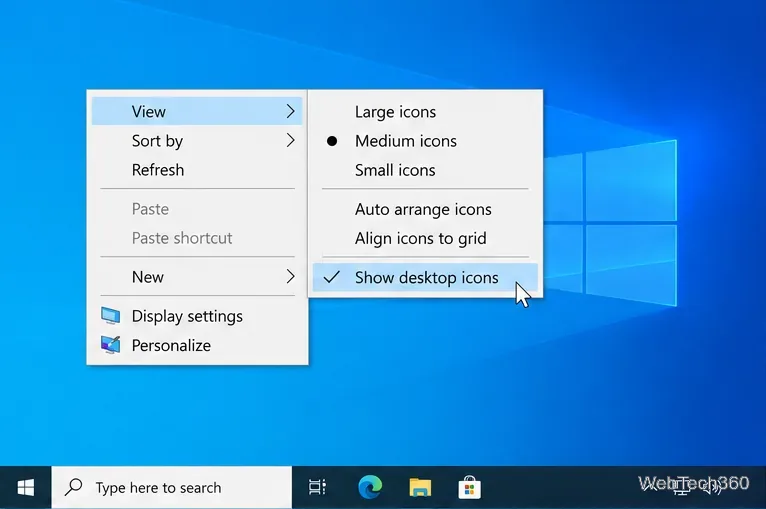Select View in the context menu
The width and height of the screenshot is (766, 509).
(x=197, y=111)
